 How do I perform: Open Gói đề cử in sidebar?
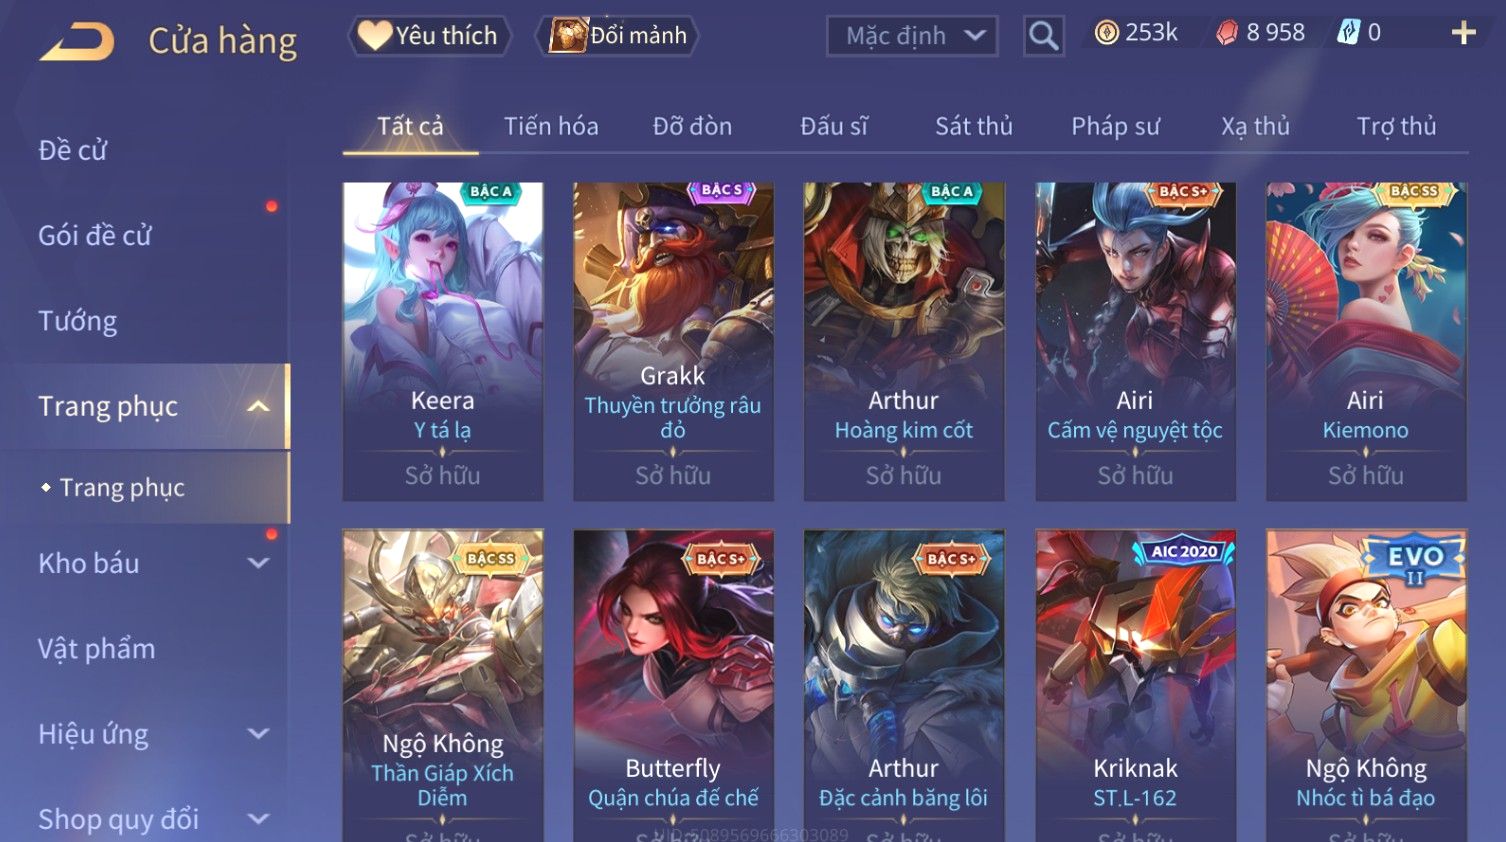click(x=95, y=236)
